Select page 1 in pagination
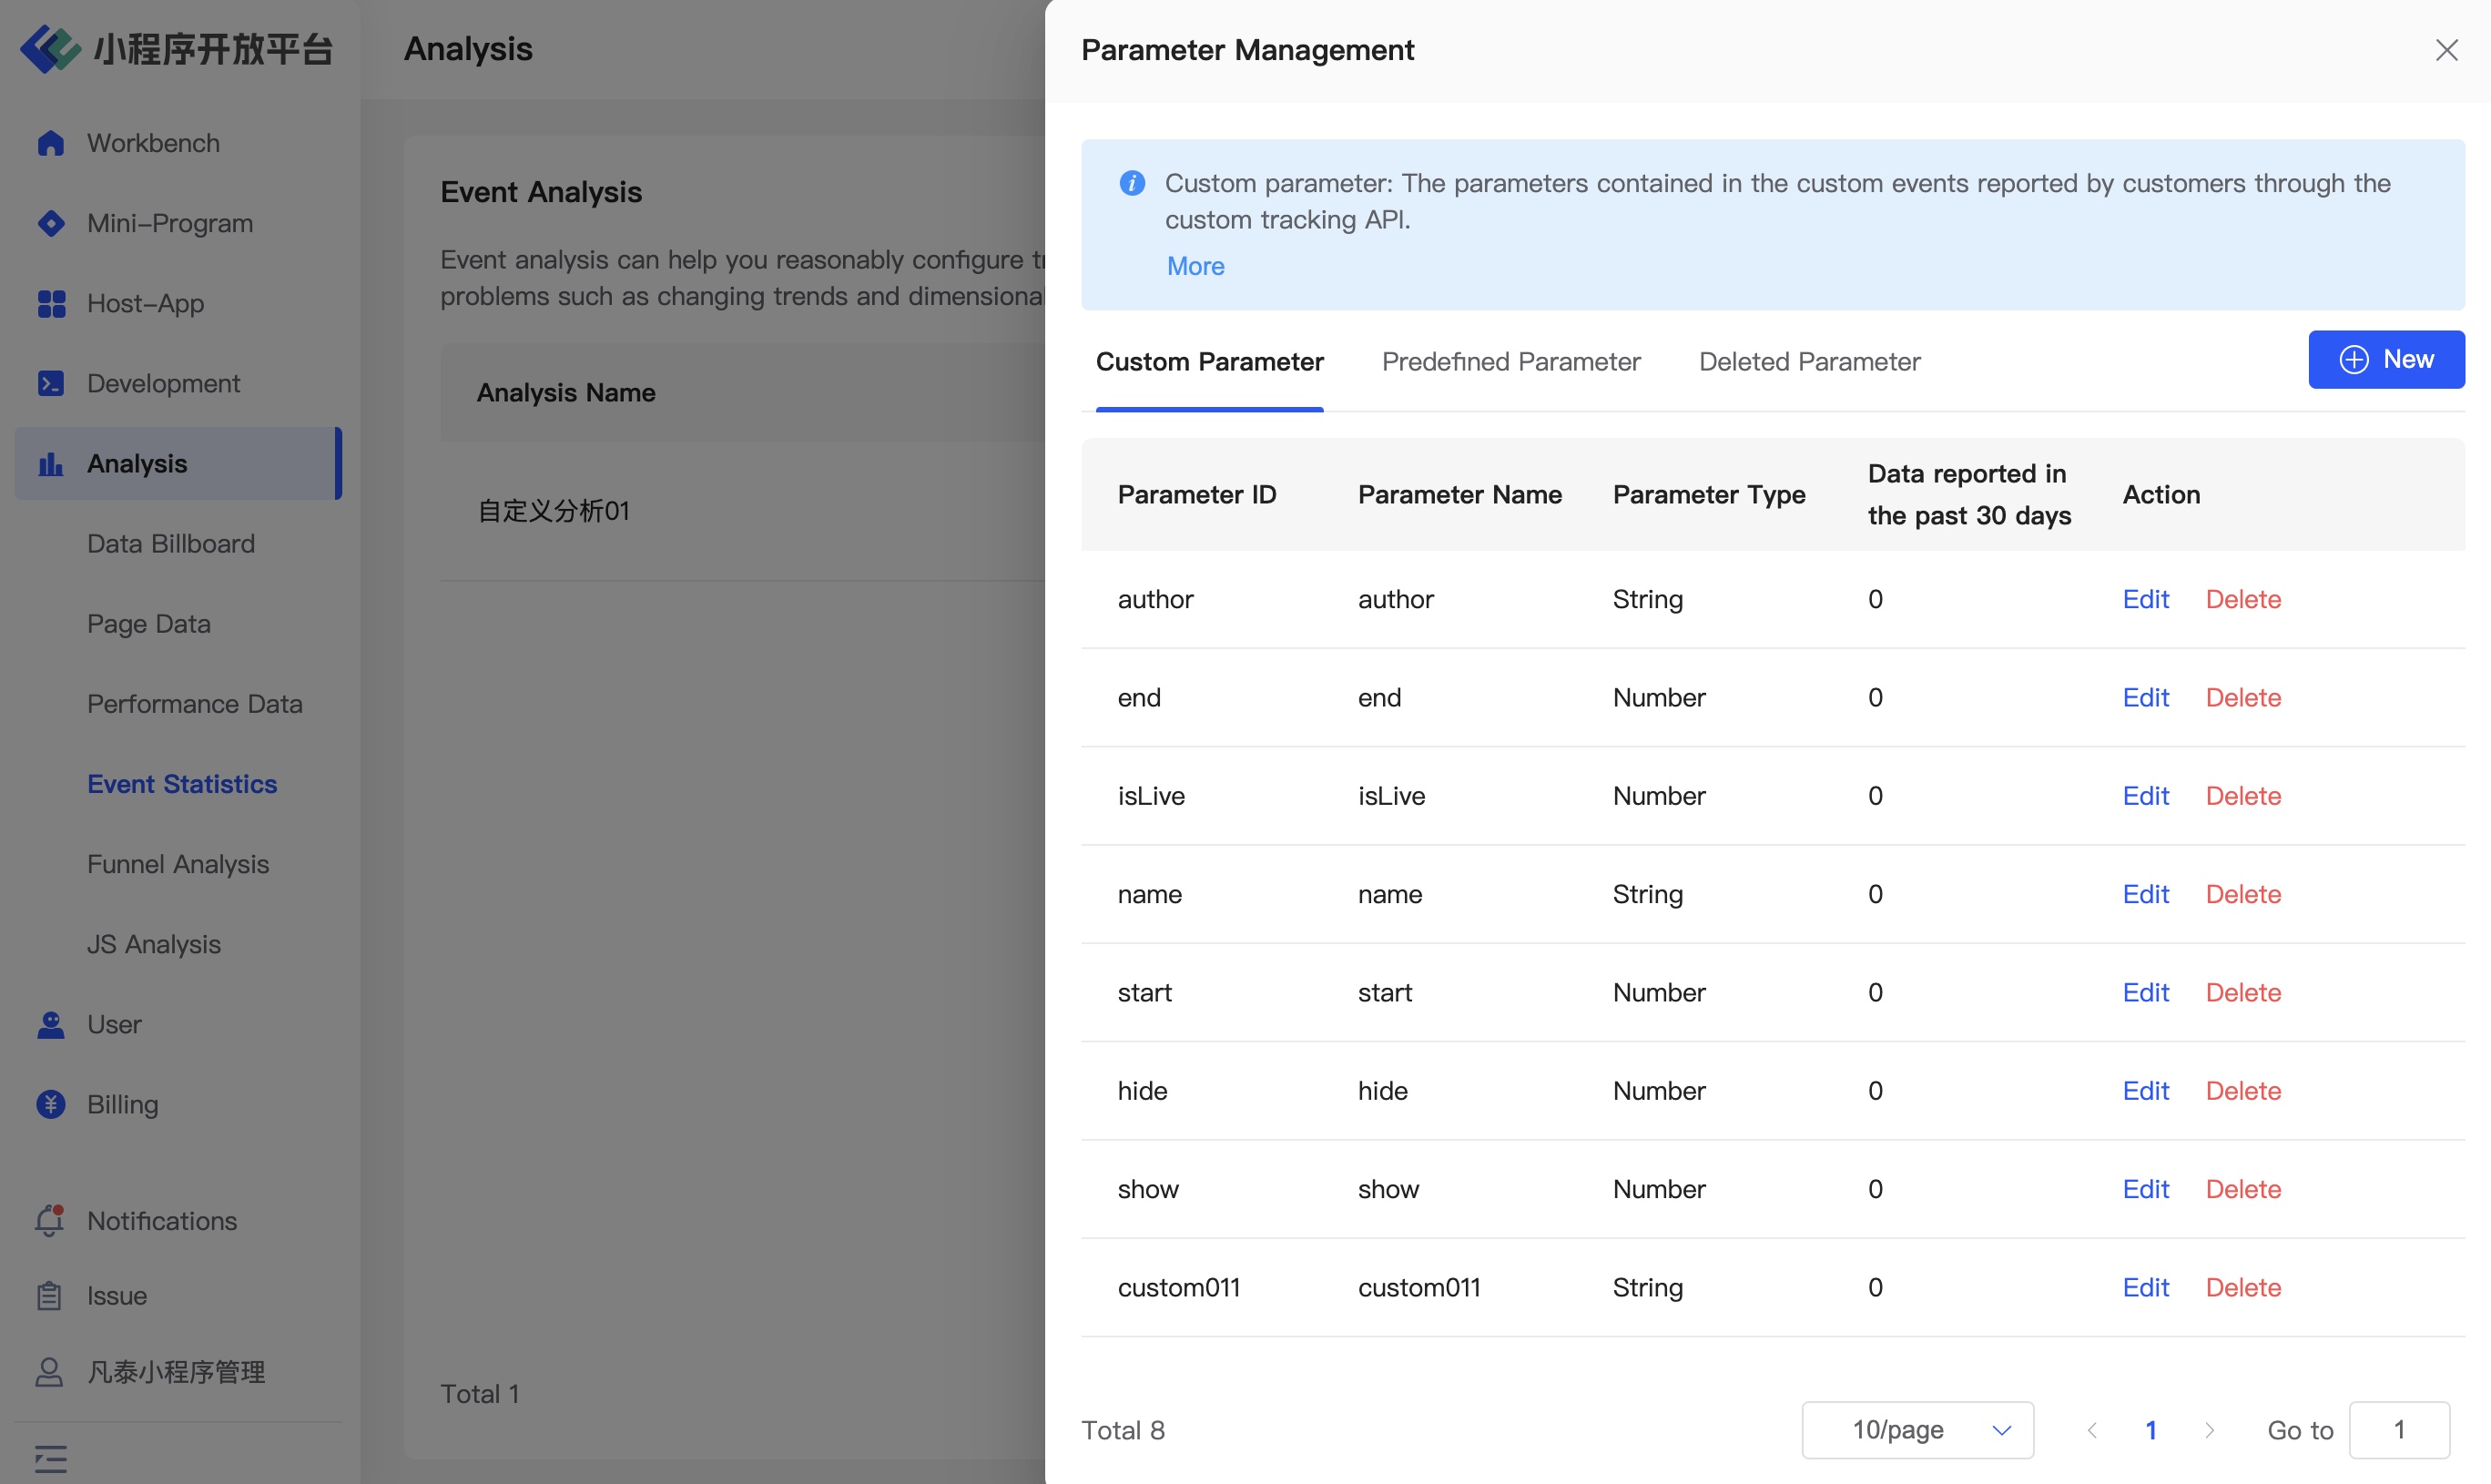2491x1484 pixels. point(2150,1430)
